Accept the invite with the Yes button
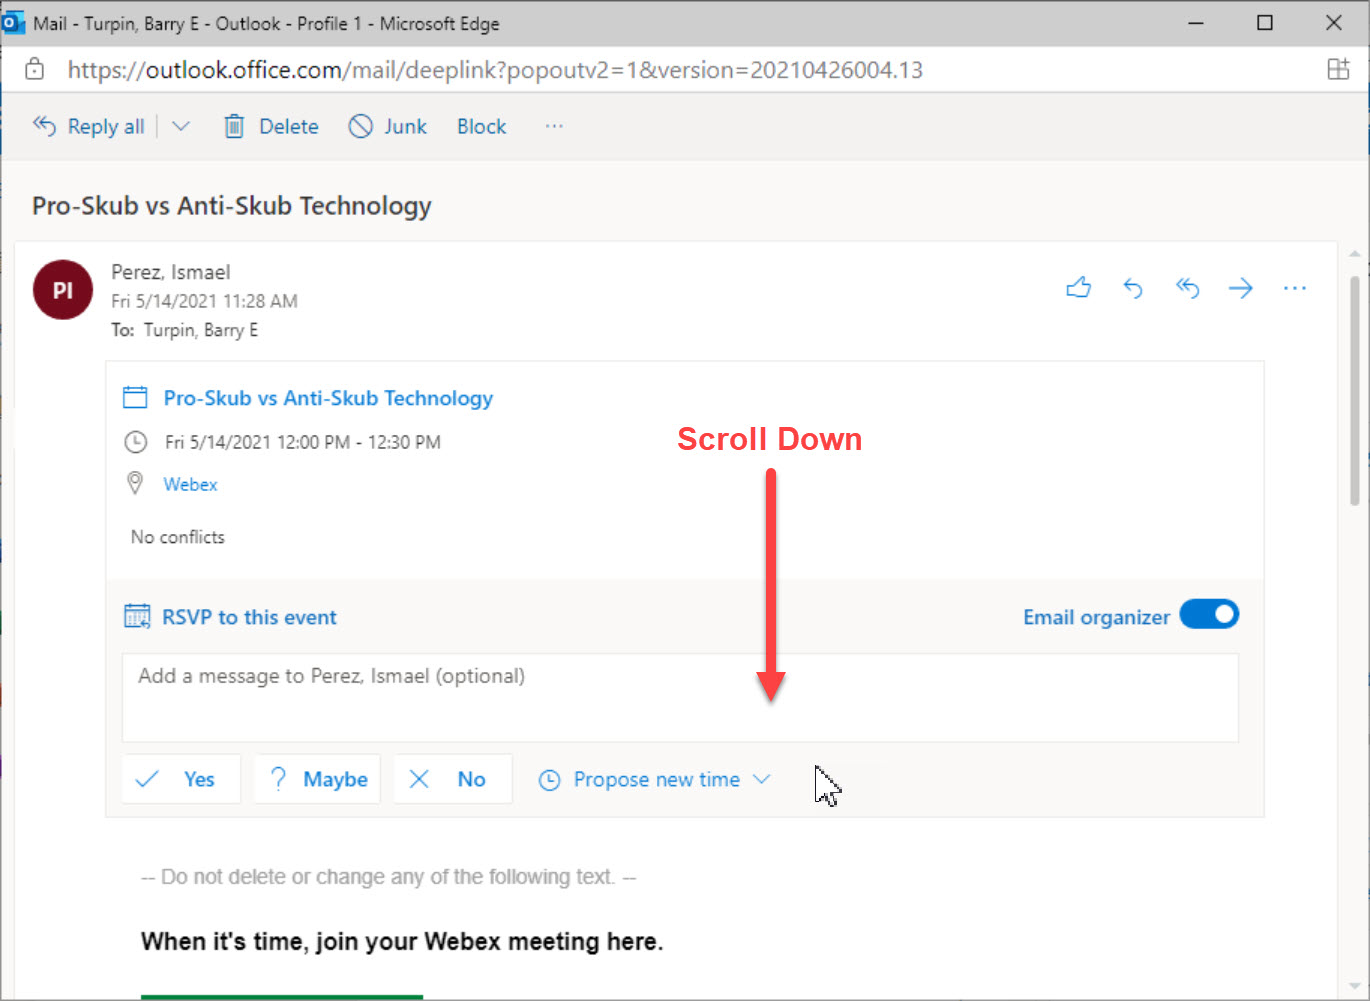The image size is (1370, 1001). tap(181, 779)
